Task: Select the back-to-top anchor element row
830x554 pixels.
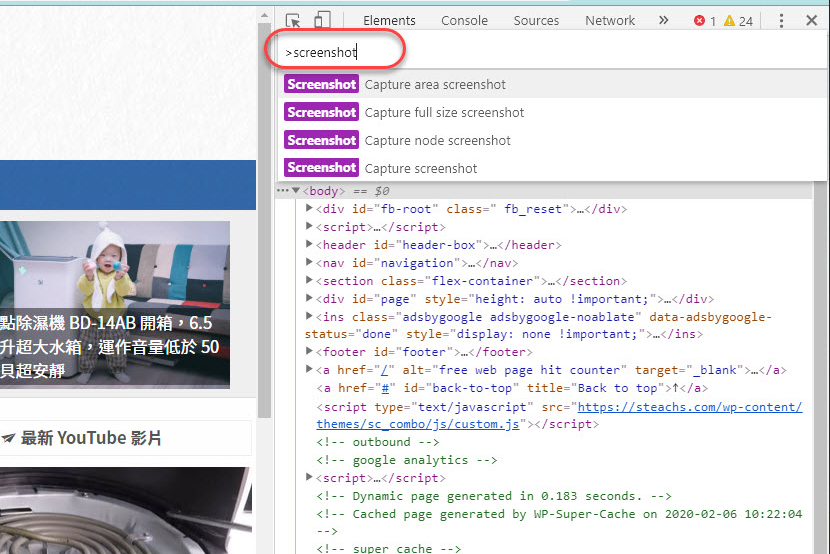Action: (512, 388)
